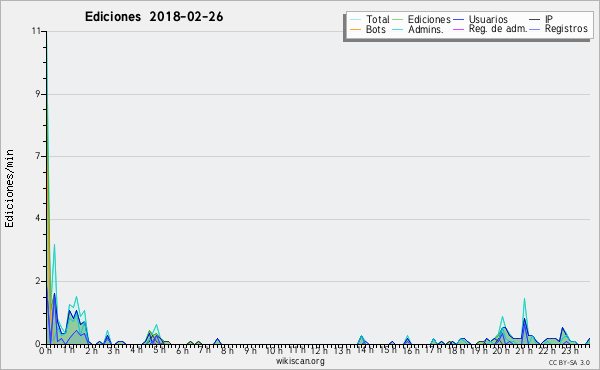
Task: Click the orange line swatch beside Bots
Action: pyautogui.click(x=355, y=29)
